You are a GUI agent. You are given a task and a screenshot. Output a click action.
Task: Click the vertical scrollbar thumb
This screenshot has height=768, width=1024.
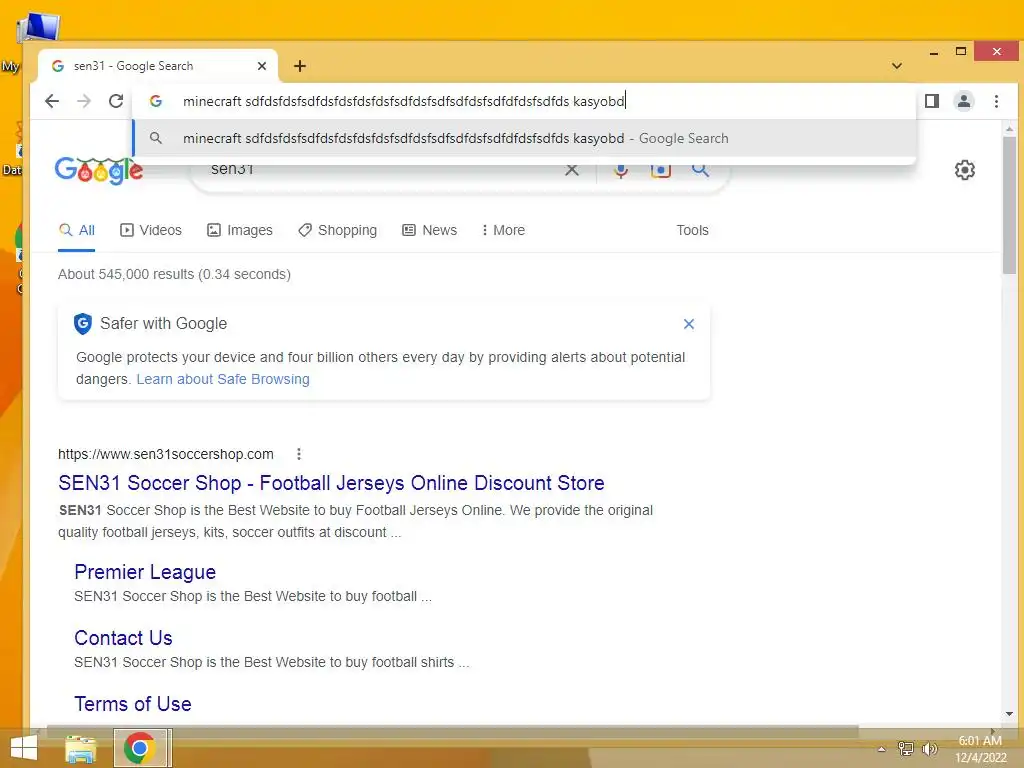pos(1010,205)
